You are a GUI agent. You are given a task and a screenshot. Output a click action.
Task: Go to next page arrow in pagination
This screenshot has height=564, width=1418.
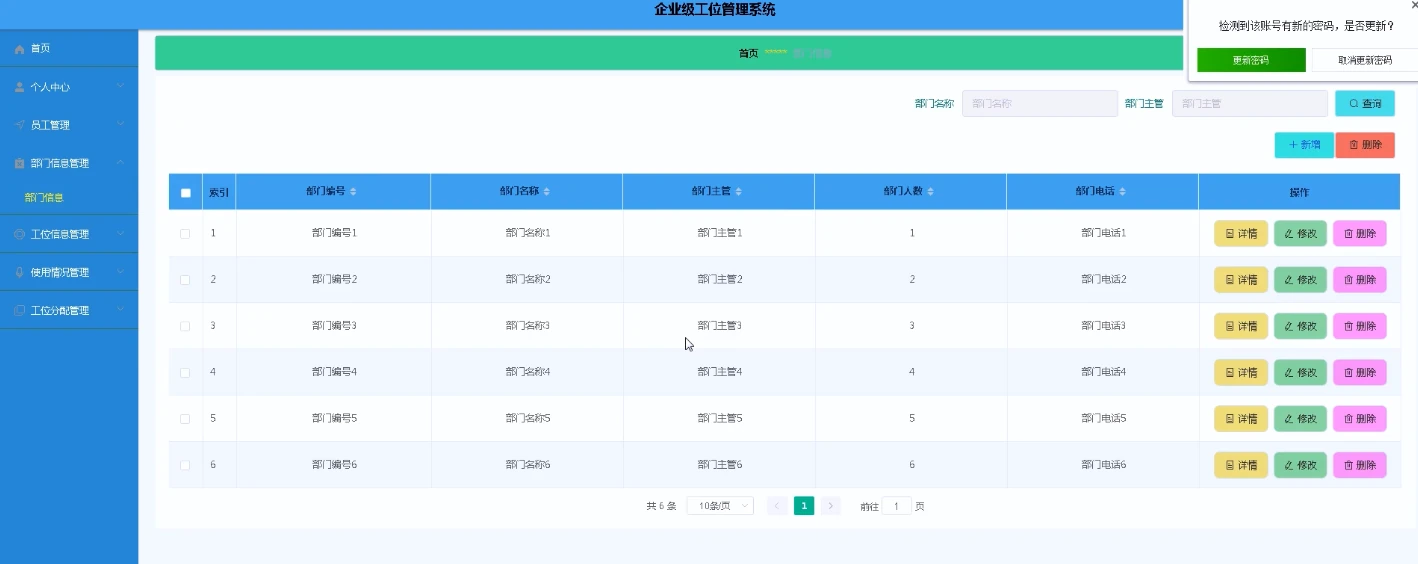coord(831,506)
